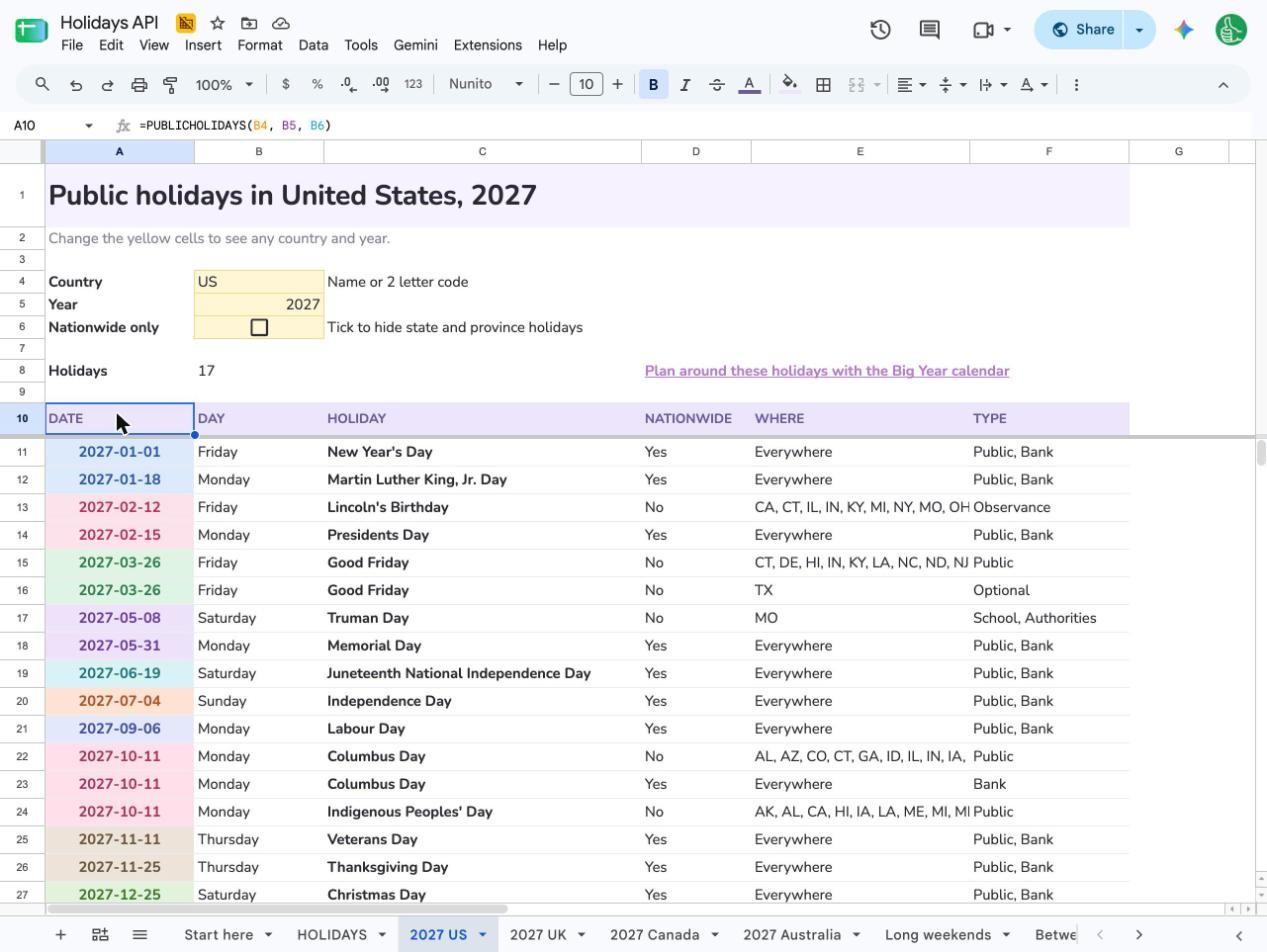1267x952 pixels.
Task: Decrease font size with minus button
Action: coord(554,85)
